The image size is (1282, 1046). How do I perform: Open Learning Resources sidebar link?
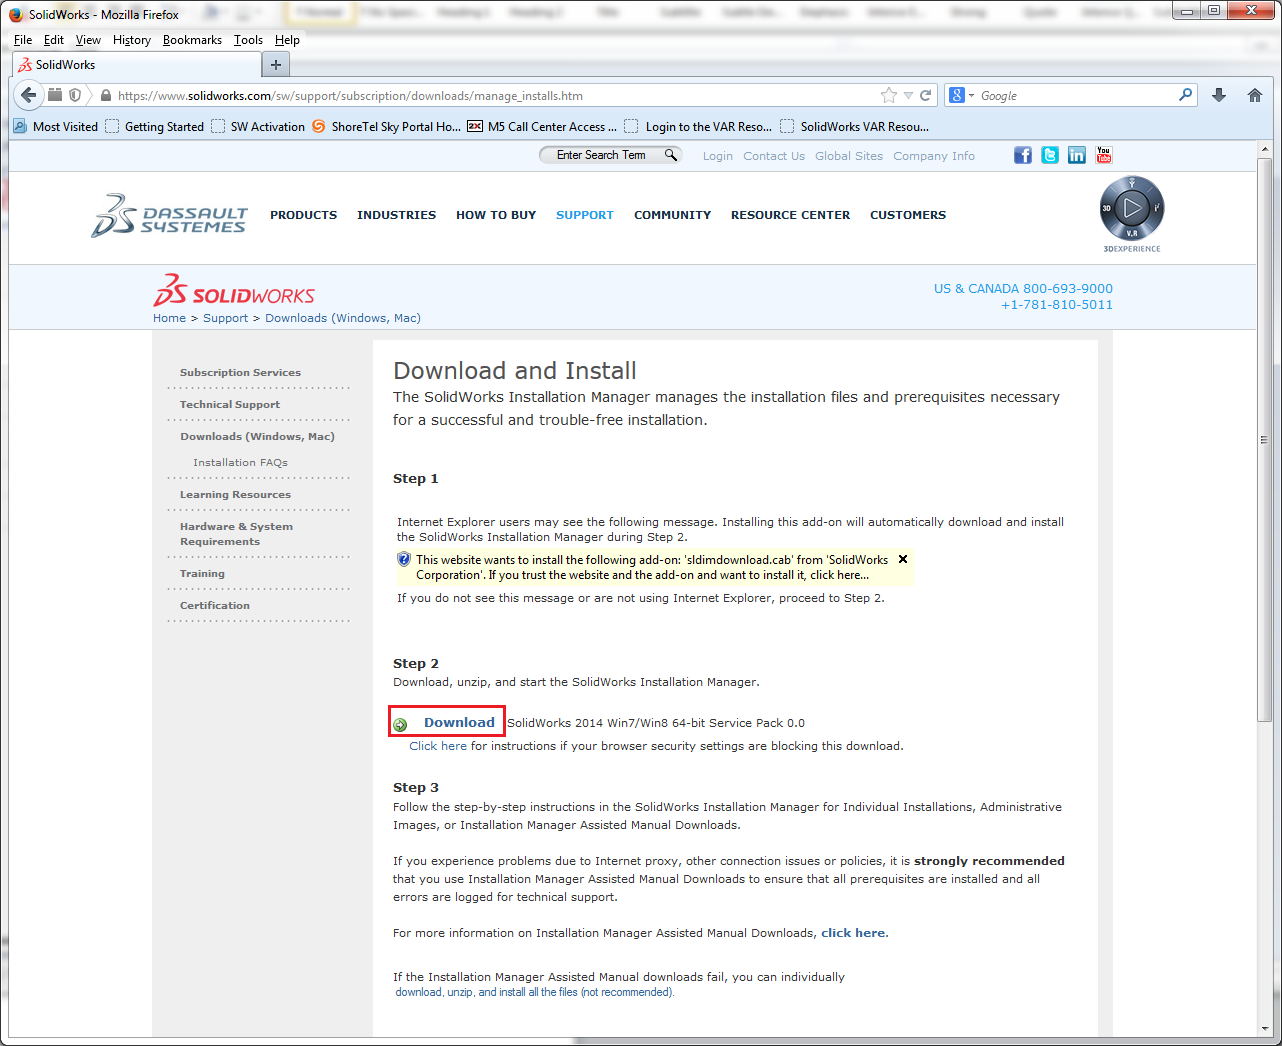pos(235,494)
